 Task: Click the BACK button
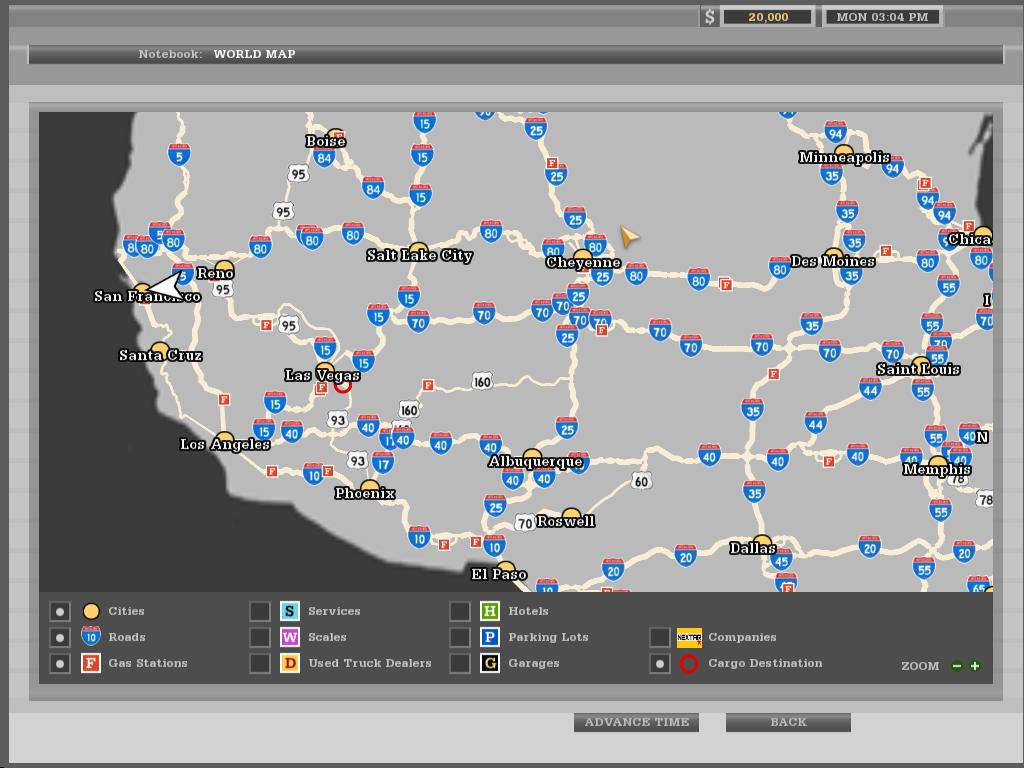coord(790,721)
